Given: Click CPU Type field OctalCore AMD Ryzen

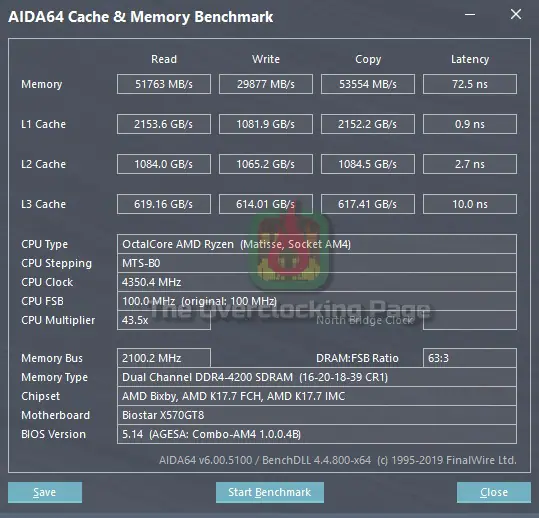Looking at the screenshot, I should pyautogui.click(x=317, y=244).
